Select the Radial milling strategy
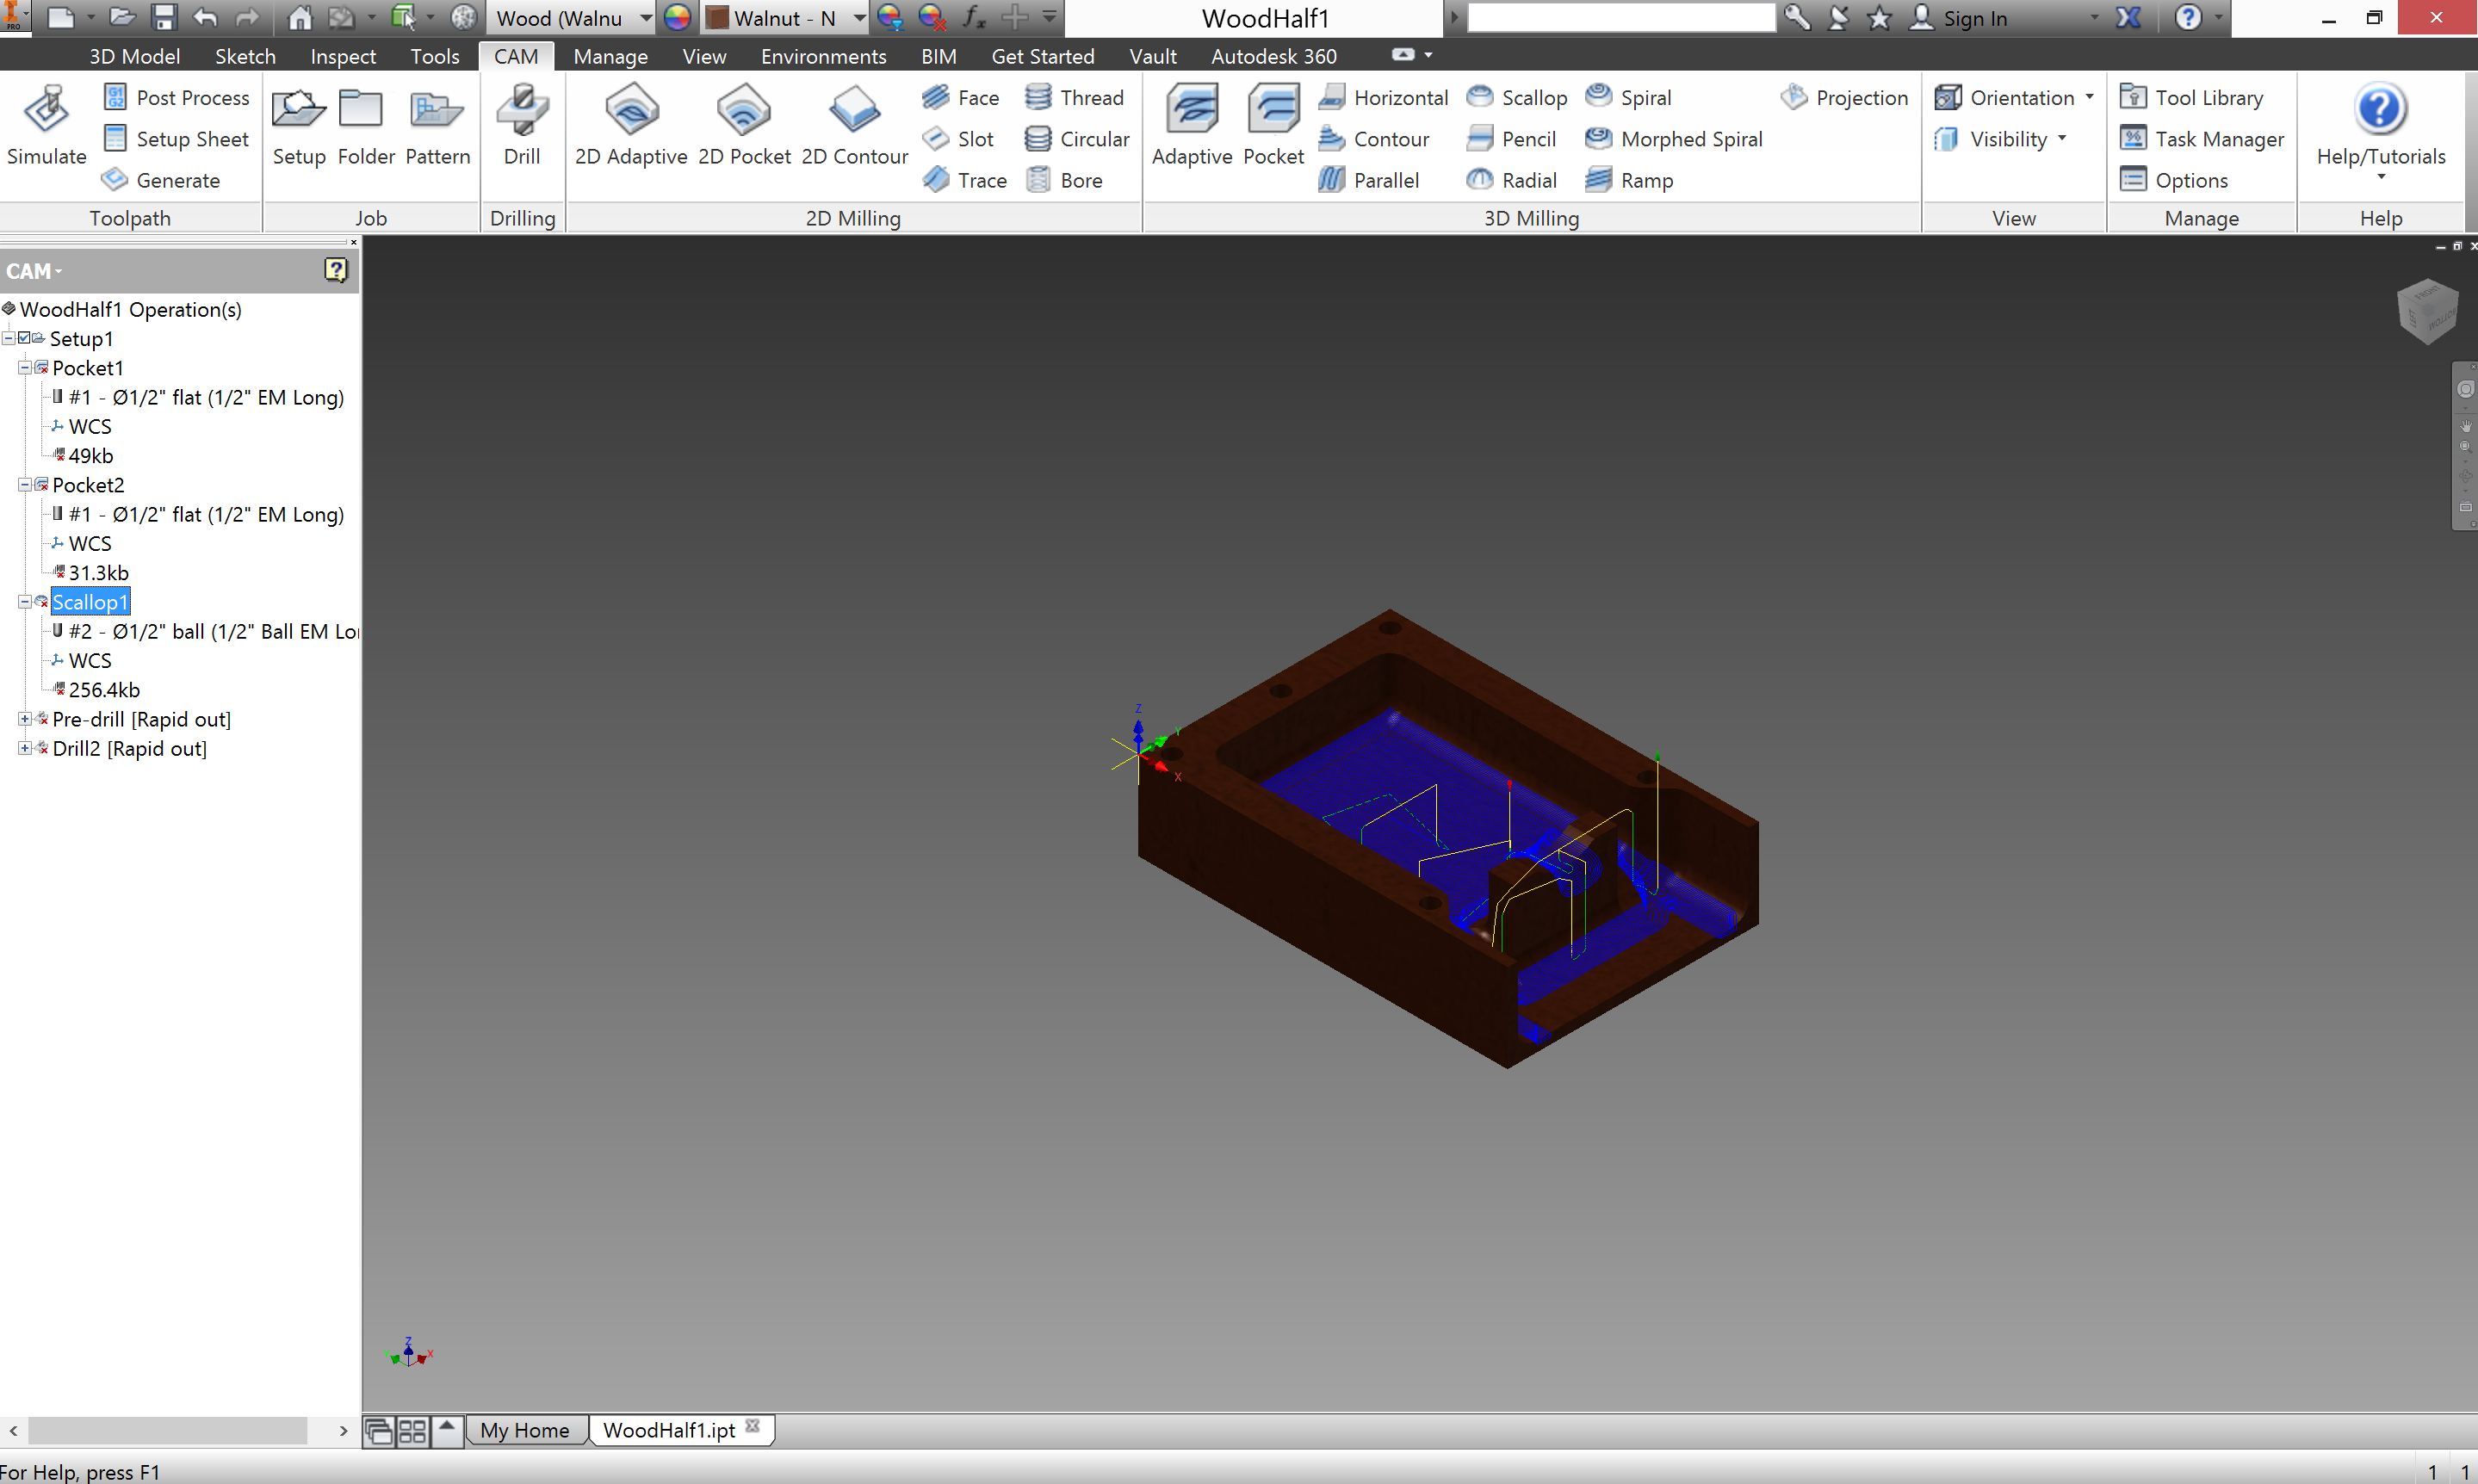The width and height of the screenshot is (2478, 1484). point(1514,180)
